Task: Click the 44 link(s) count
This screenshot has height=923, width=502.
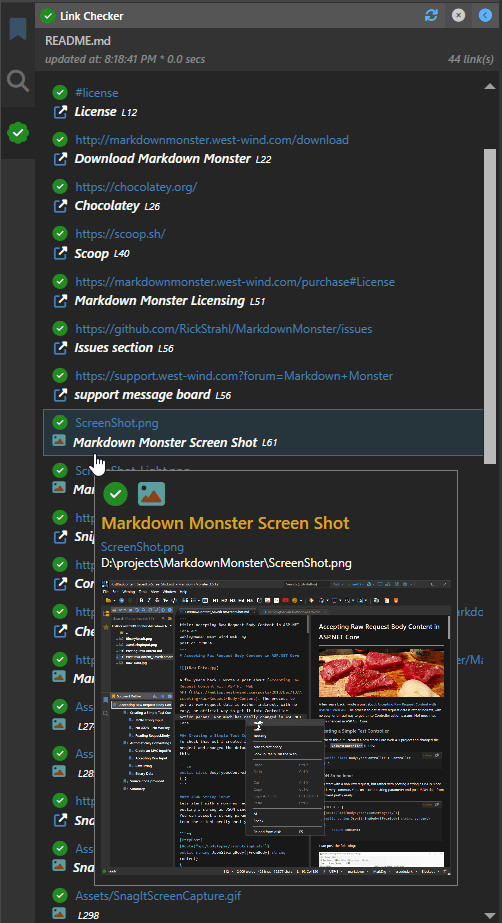Action: (x=471, y=59)
